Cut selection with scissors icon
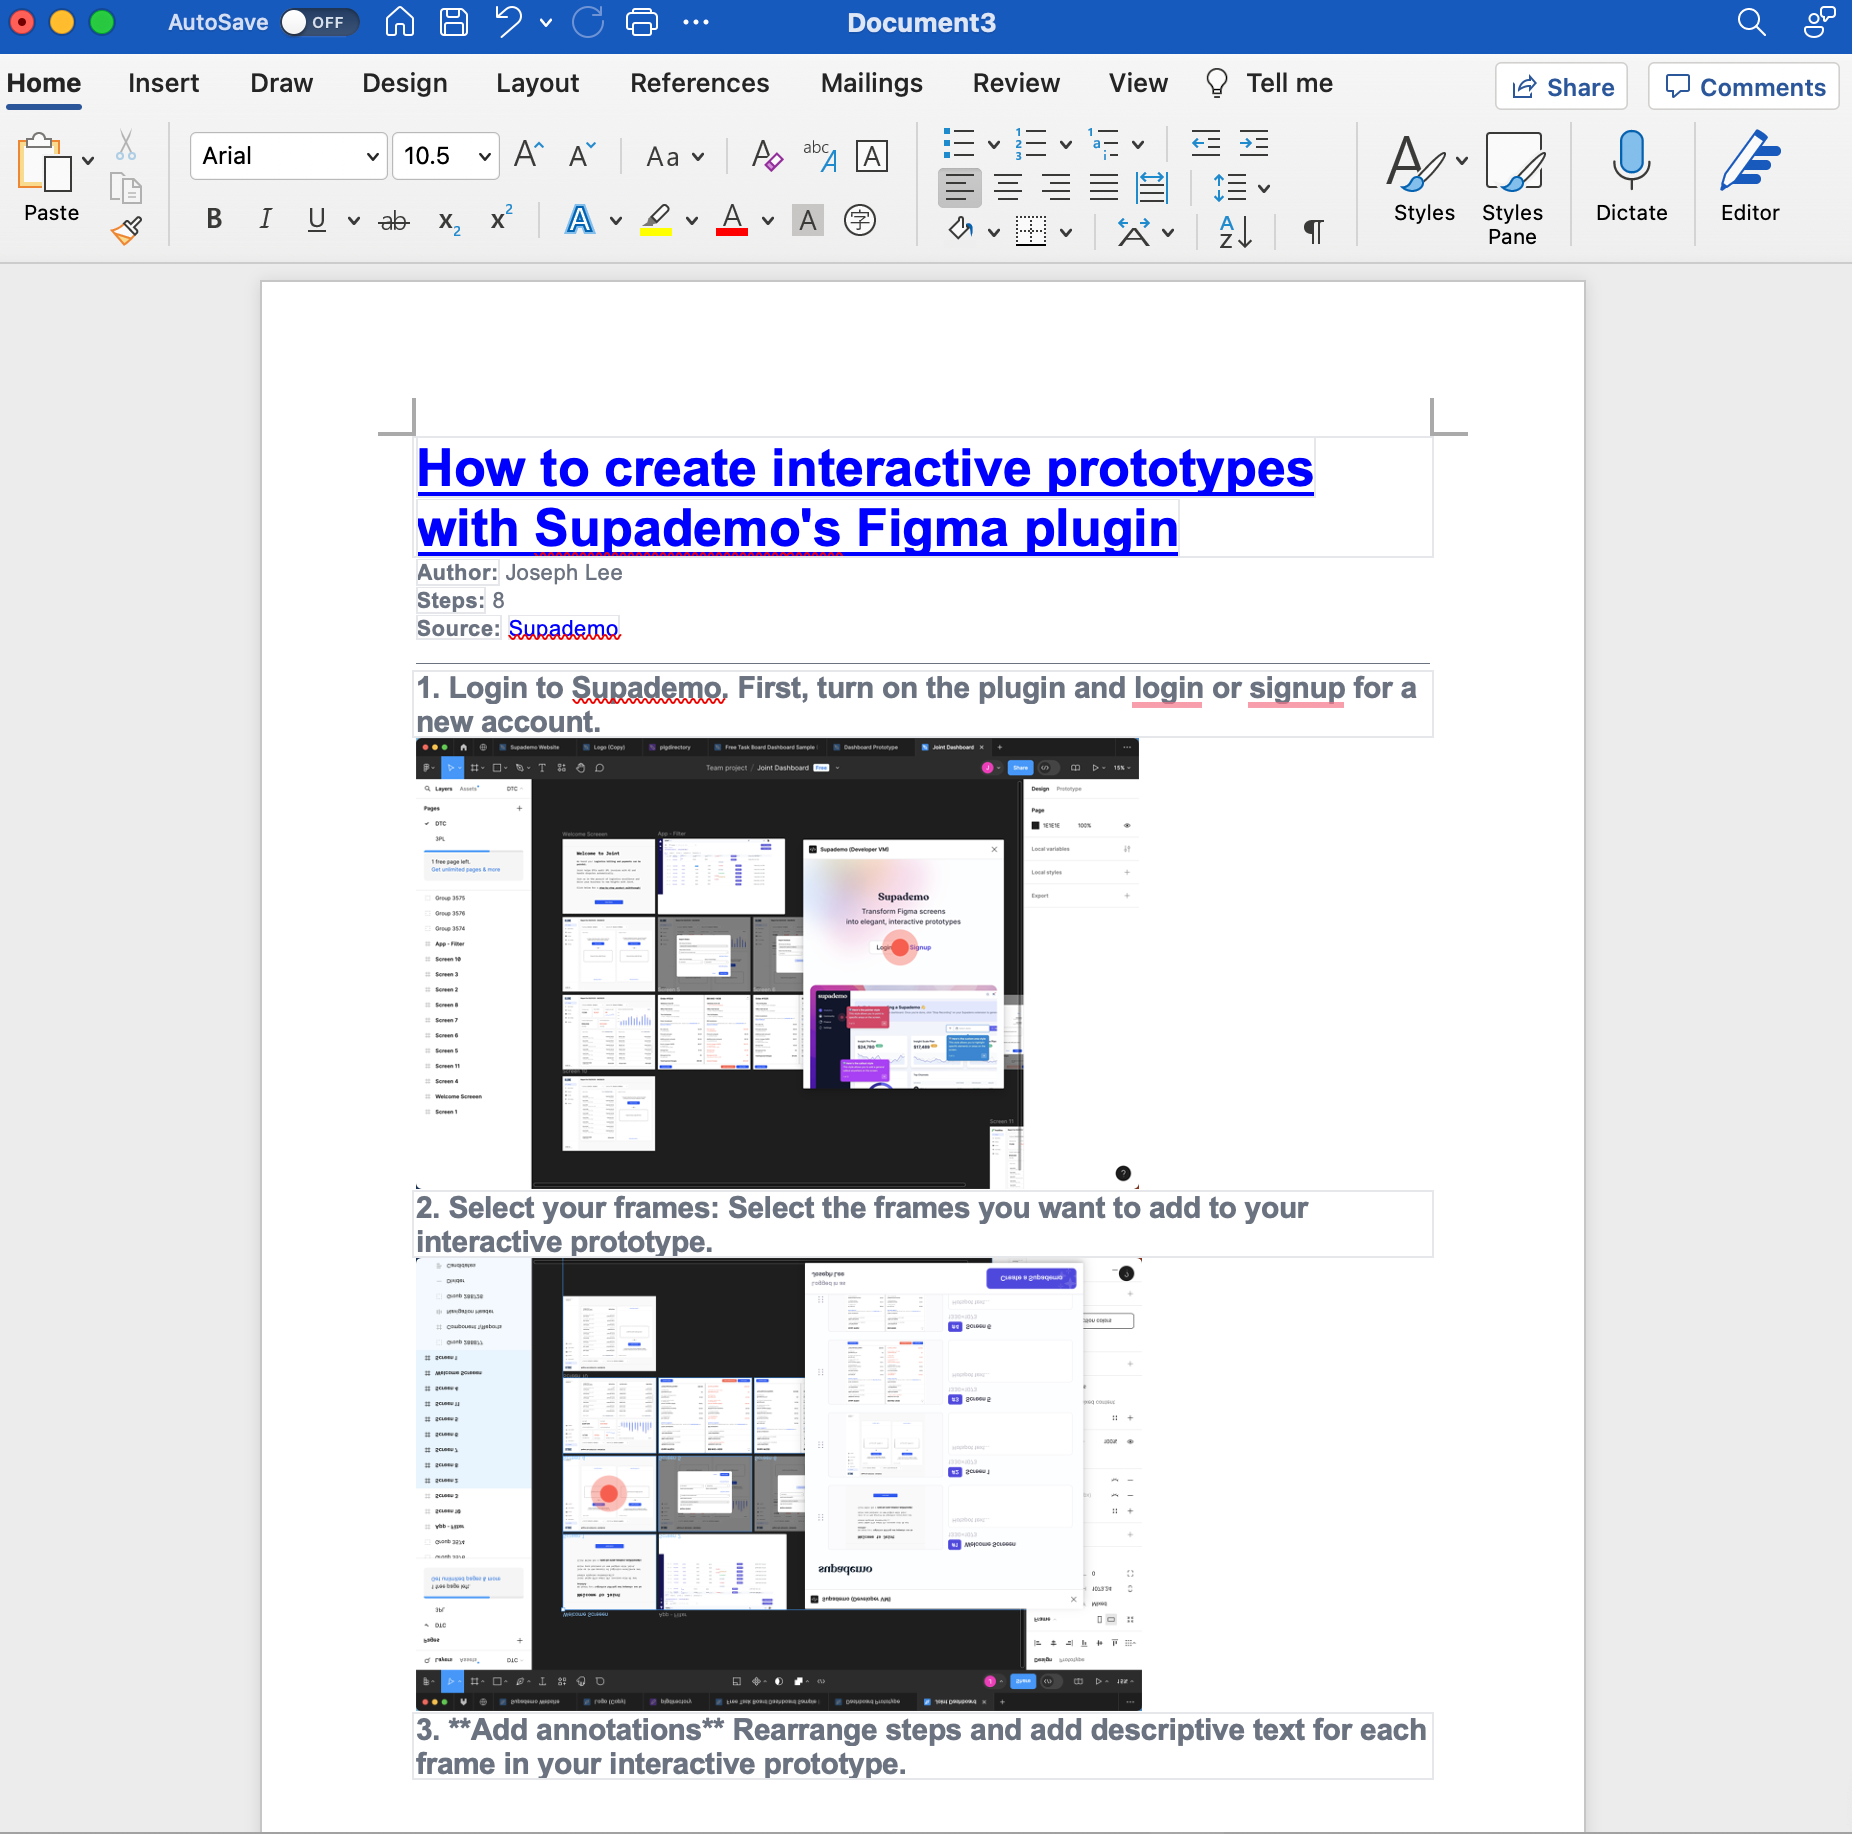Screen dimensions: 1852x1834 pos(125,145)
